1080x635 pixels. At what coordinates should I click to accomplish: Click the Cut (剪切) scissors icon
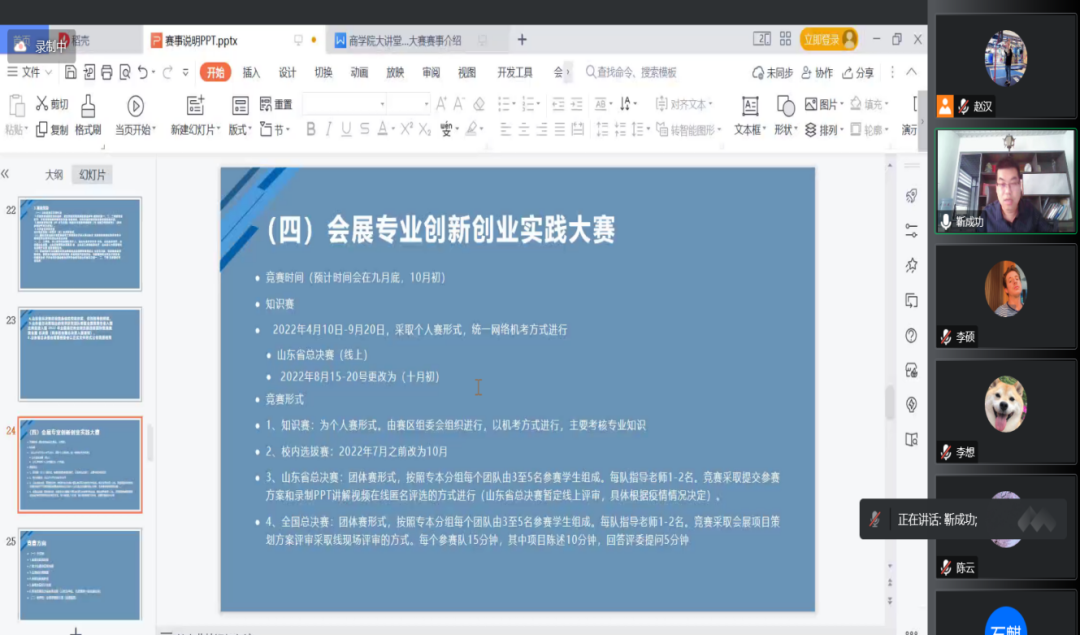click(42, 104)
